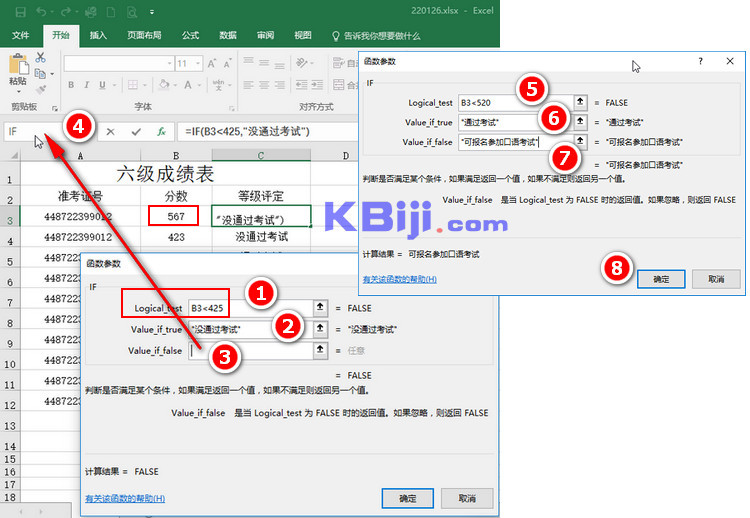Open the underline style dropdown arrow
Image resolution: width=750 pixels, height=518 pixels.
pos(114,85)
